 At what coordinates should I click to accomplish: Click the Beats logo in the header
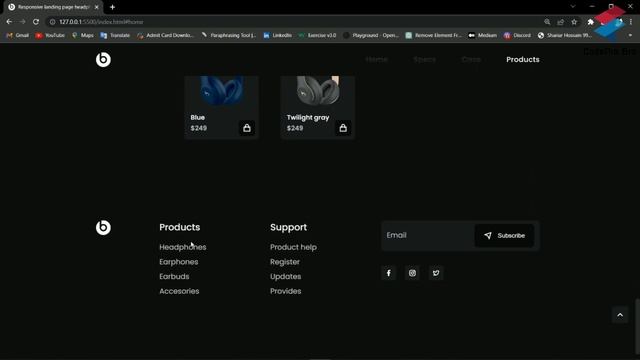[x=103, y=60]
